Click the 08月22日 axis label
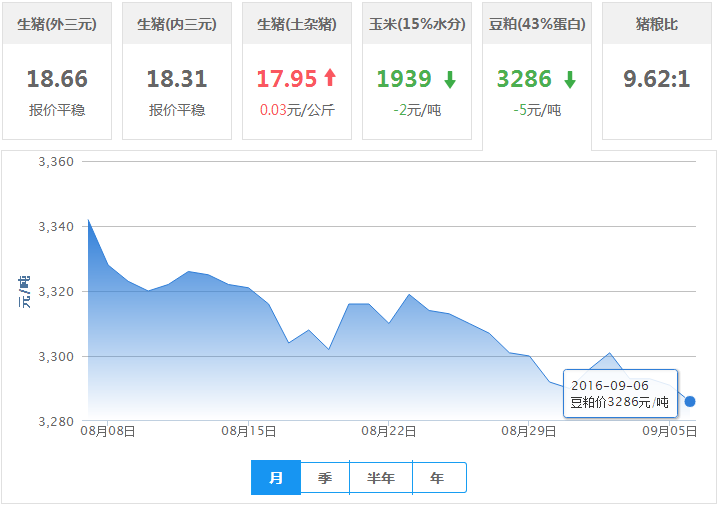 pos(389,431)
